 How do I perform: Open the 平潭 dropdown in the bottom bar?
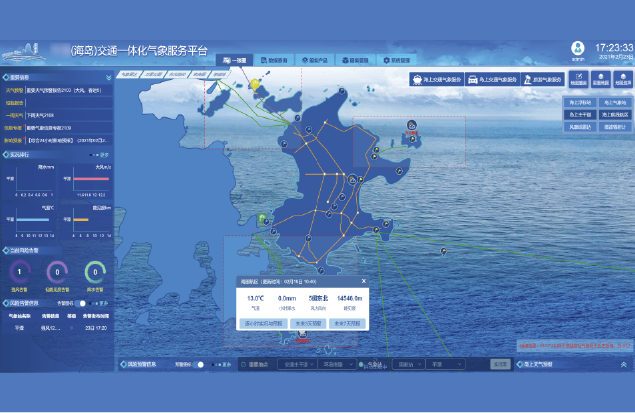coord(445,364)
